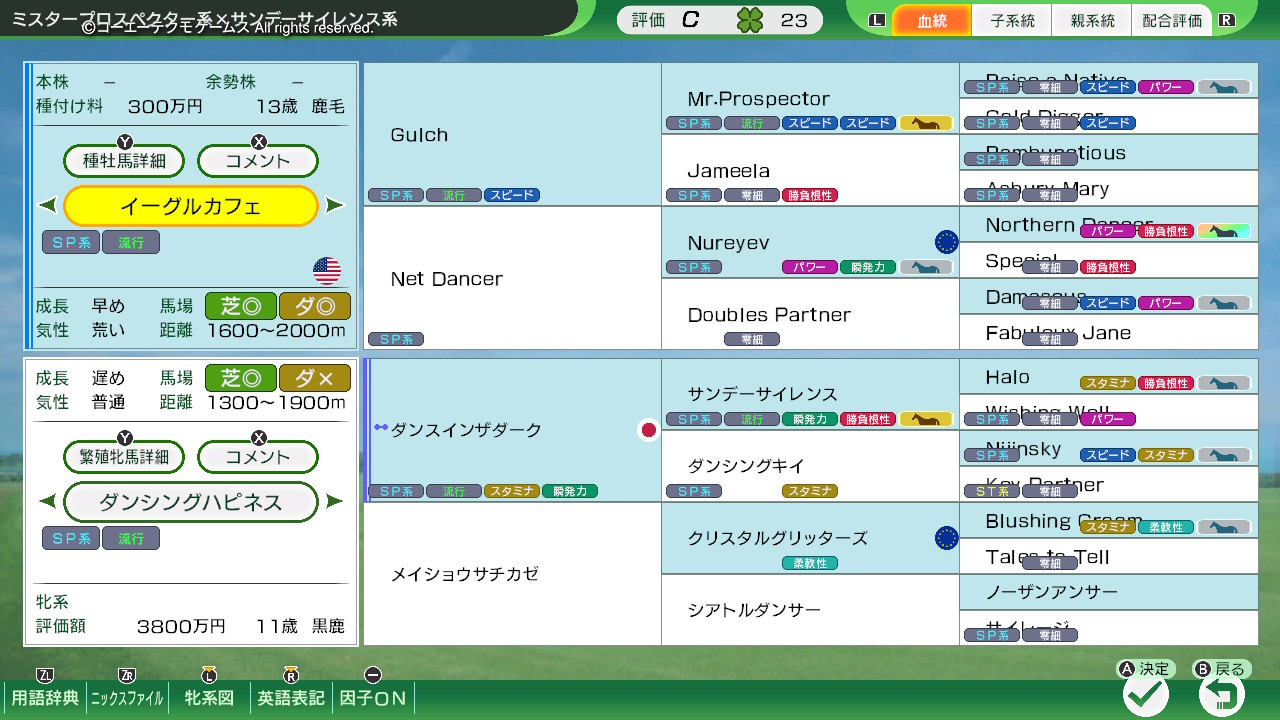Switch to the 配合評価 tab
Screen dimensions: 1280x720
click(1172, 20)
